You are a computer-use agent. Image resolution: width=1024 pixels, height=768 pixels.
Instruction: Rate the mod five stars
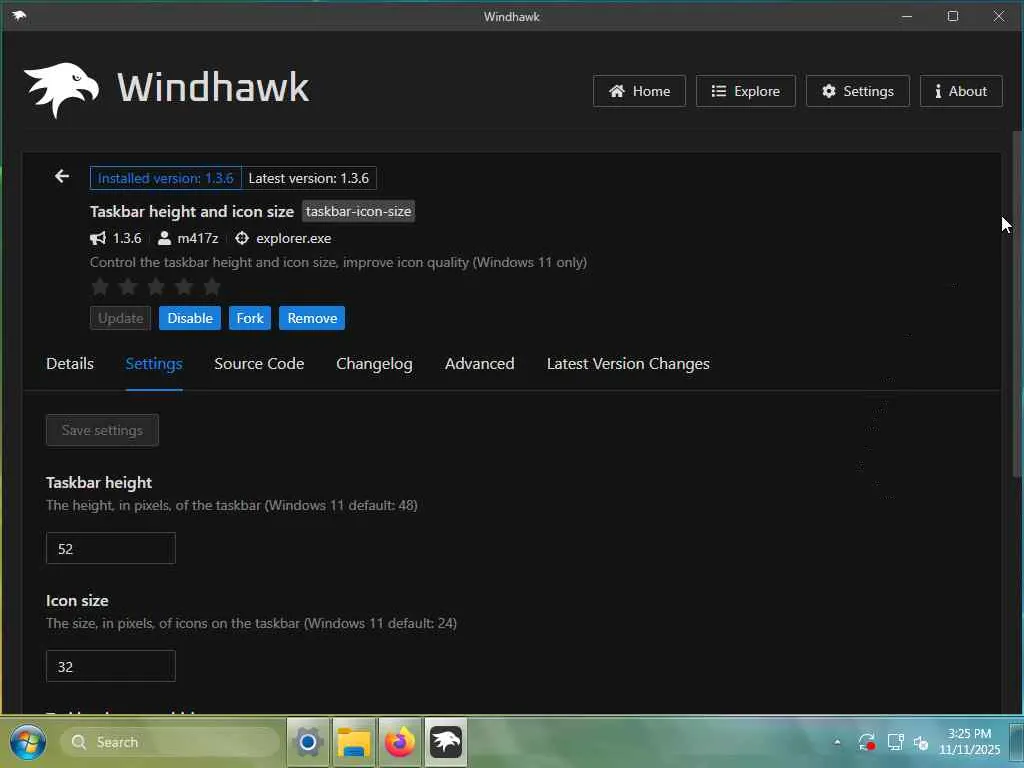coord(212,286)
